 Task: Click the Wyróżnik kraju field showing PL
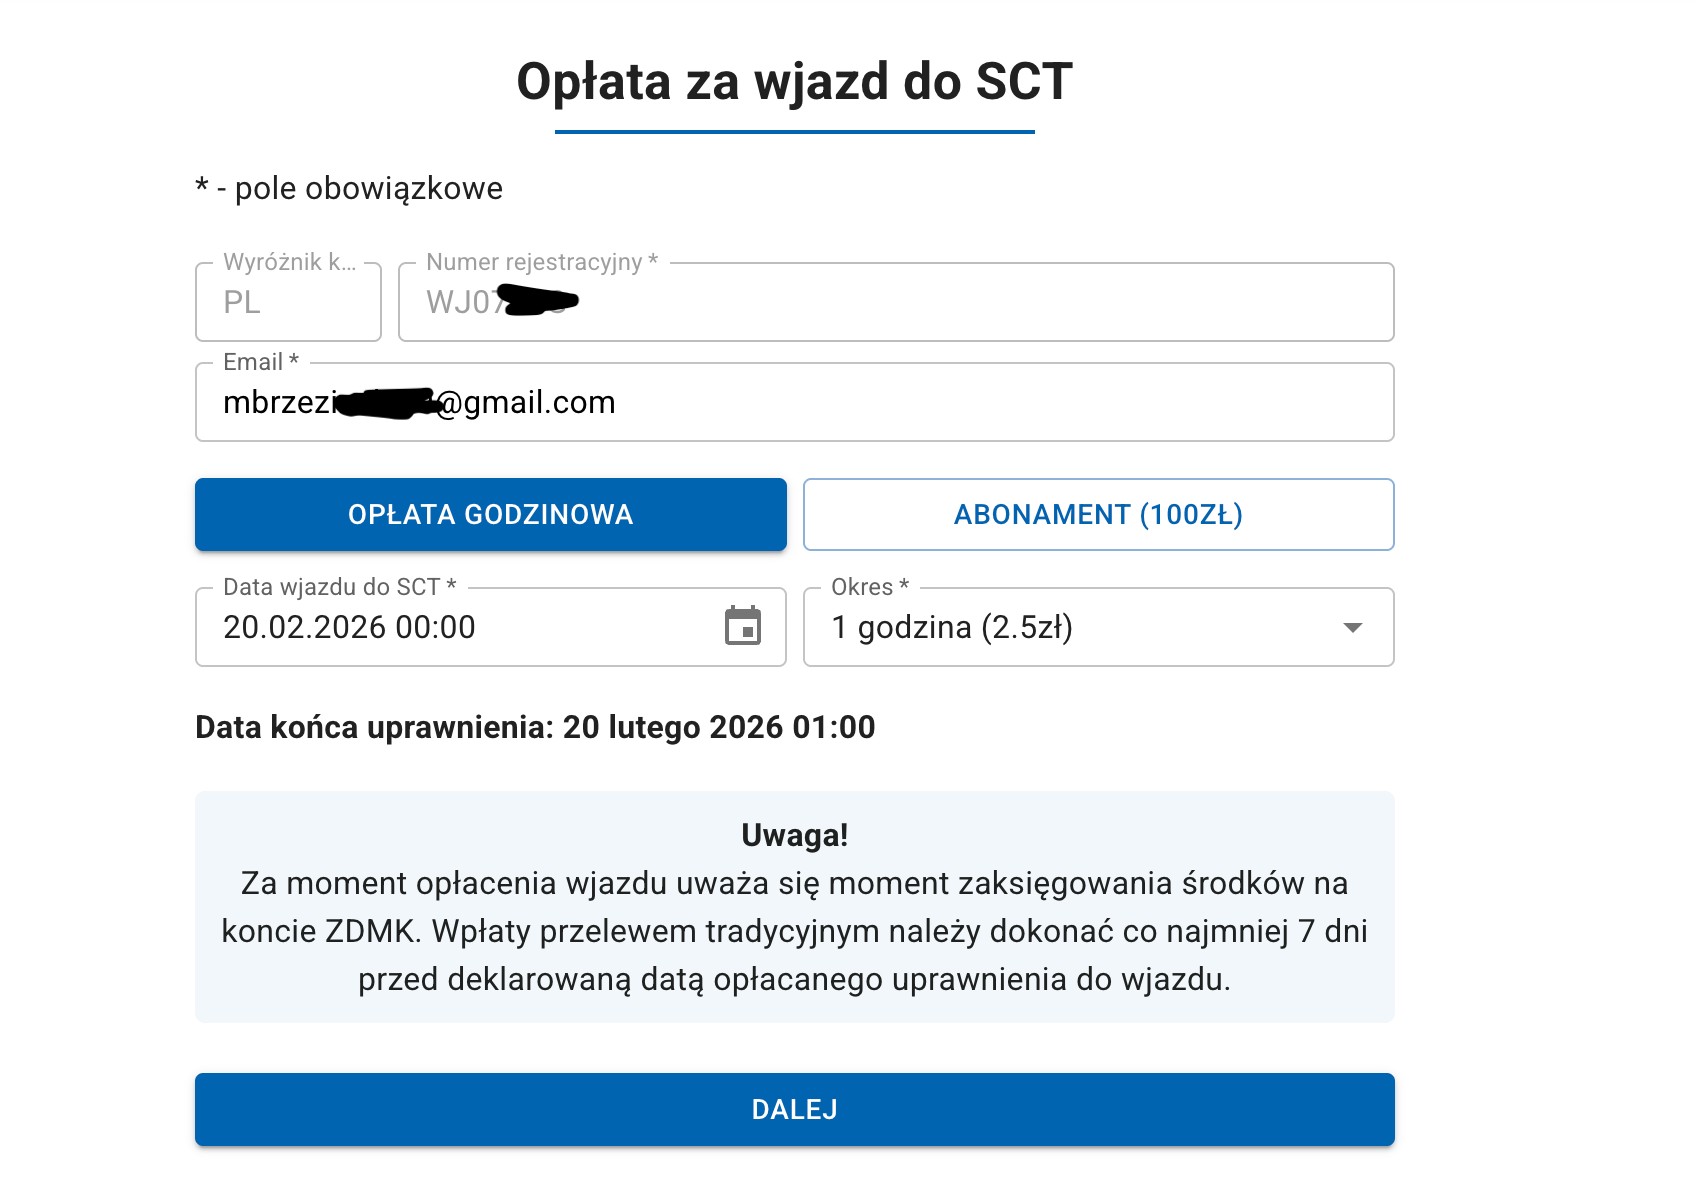[x=288, y=302]
